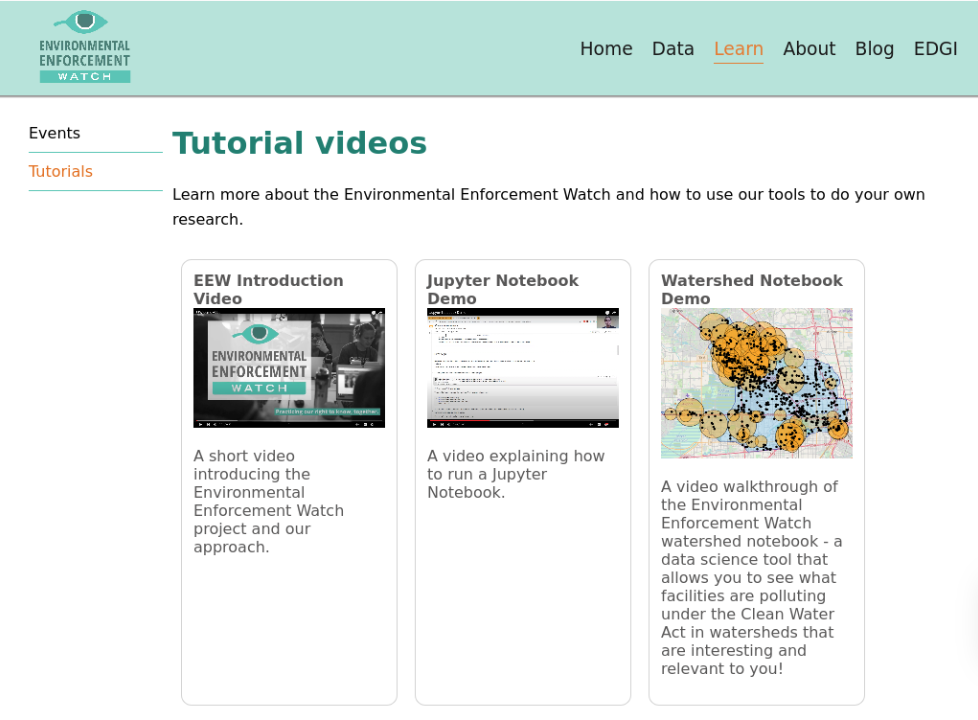Open the Jupyter Notebook Demo title
Screen dimensions: 978x720
pyautogui.click(x=503, y=289)
